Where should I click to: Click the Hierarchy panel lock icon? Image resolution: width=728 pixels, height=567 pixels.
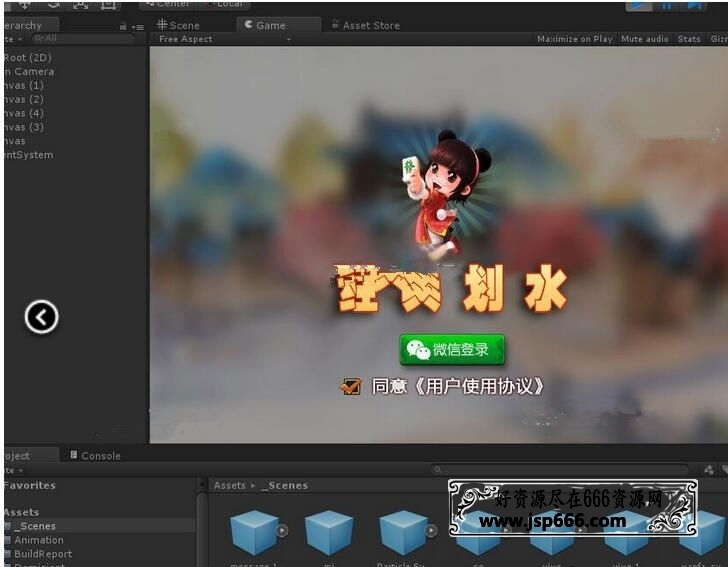point(123,26)
